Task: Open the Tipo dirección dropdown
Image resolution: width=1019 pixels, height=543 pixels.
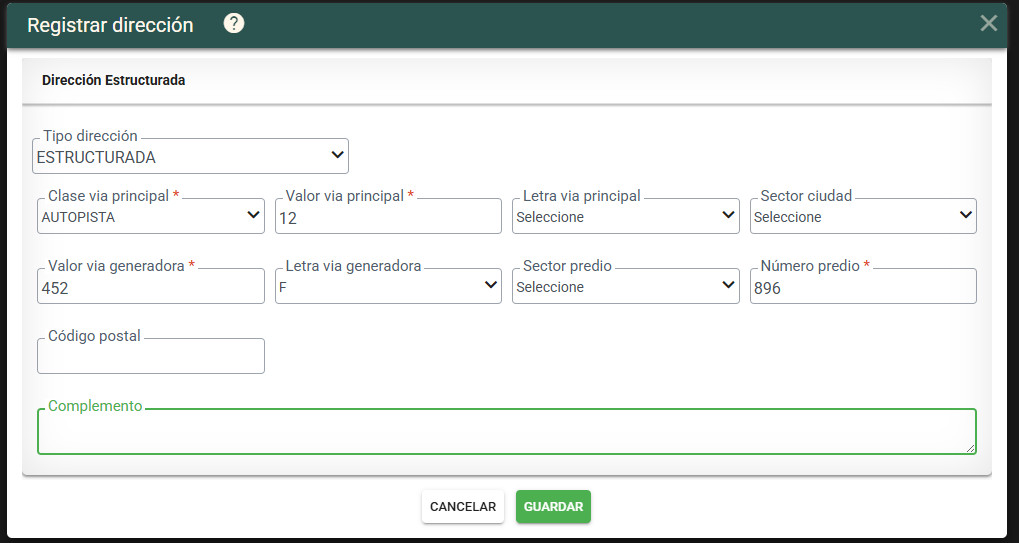Action: pyautogui.click(x=190, y=157)
